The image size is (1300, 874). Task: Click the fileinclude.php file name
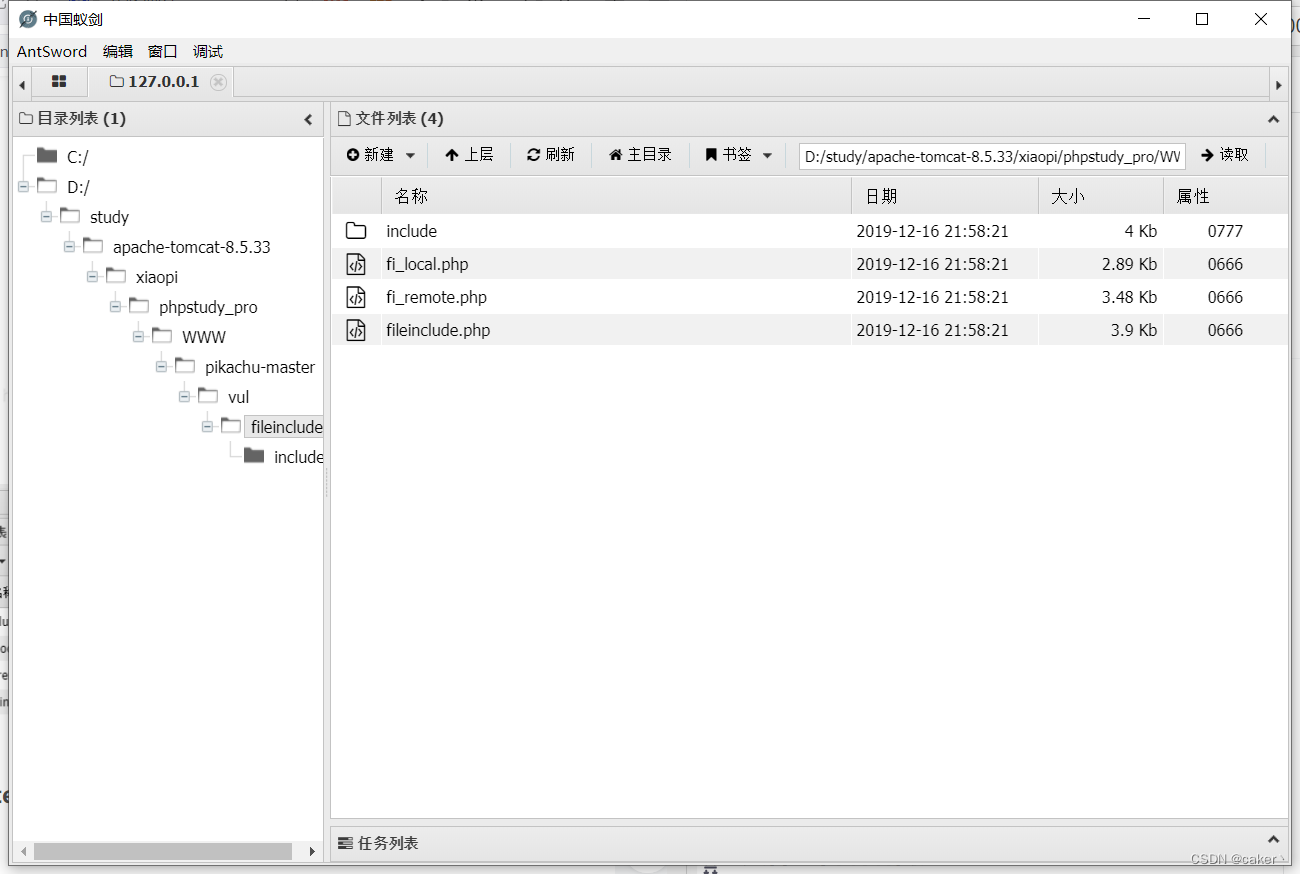pyautogui.click(x=438, y=330)
